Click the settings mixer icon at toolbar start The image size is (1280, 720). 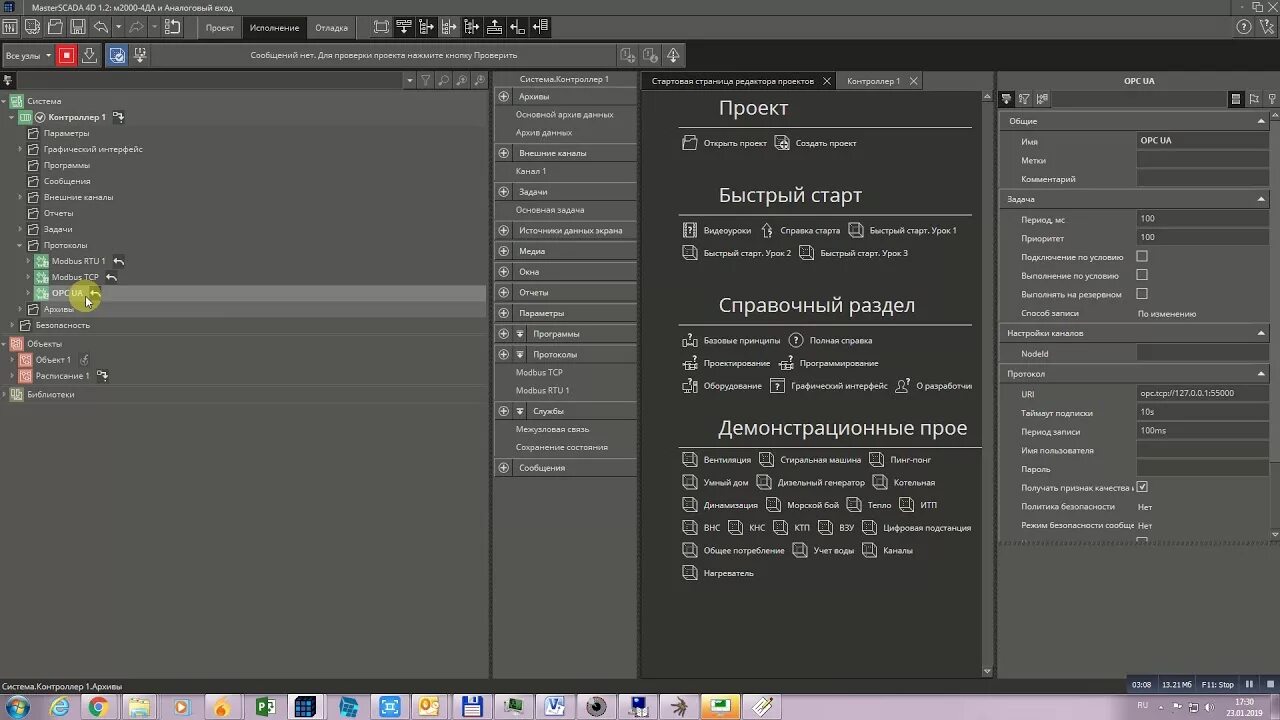click(x=9, y=27)
